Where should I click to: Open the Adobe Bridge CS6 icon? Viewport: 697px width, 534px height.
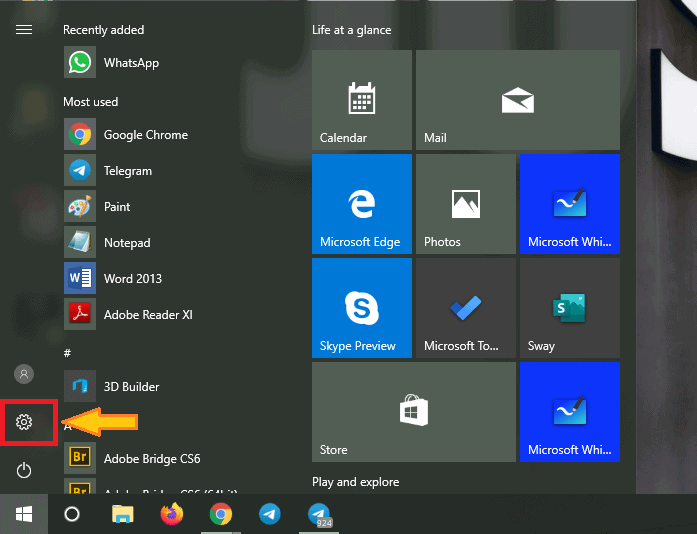[80, 458]
